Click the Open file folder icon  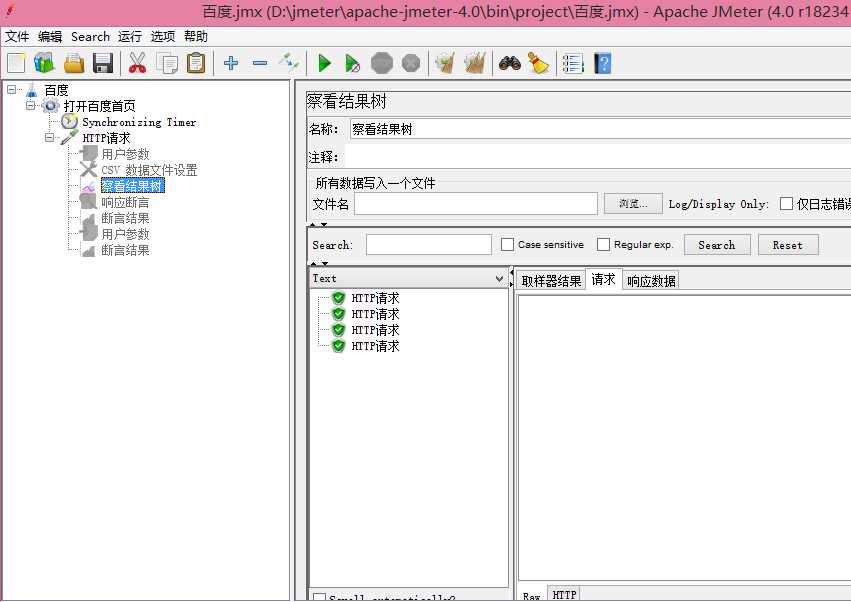tap(74, 64)
